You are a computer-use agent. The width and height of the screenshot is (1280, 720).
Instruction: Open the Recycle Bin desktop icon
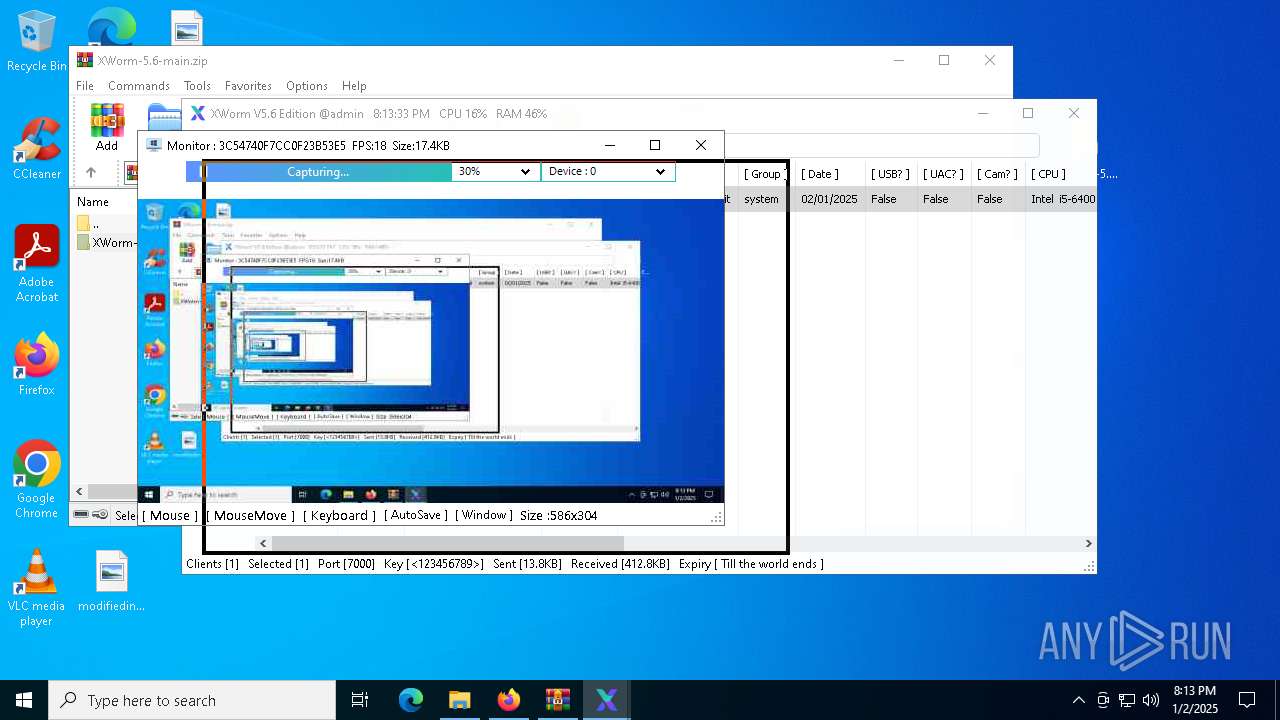coord(37,41)
